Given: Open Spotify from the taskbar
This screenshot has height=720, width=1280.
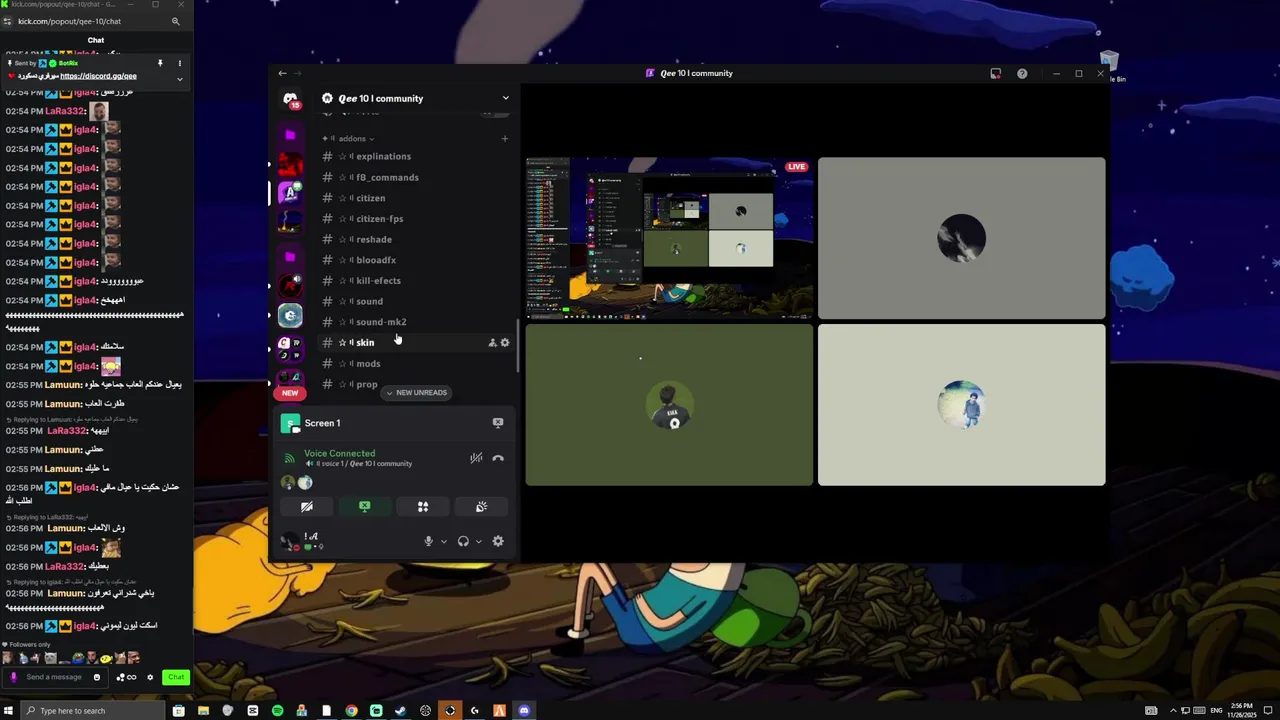Looking at the screenshot, I should click(277, 711).
